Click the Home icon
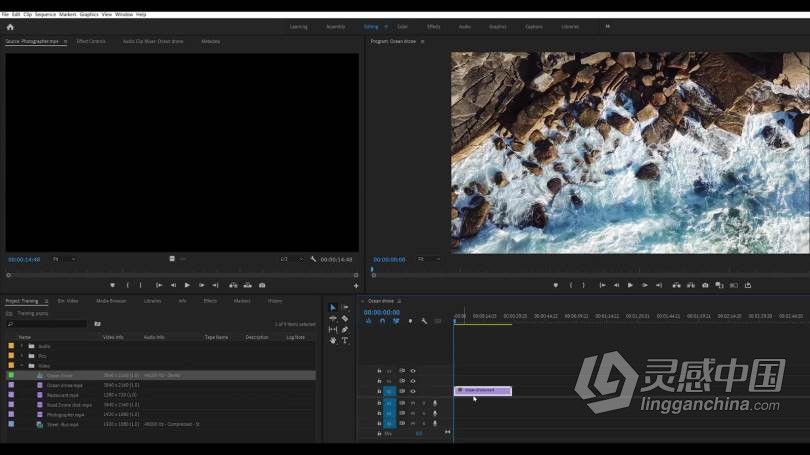Image resolution: width=810 pixels, height=455 pixels. pyautogui.click(x=10, y=27)
